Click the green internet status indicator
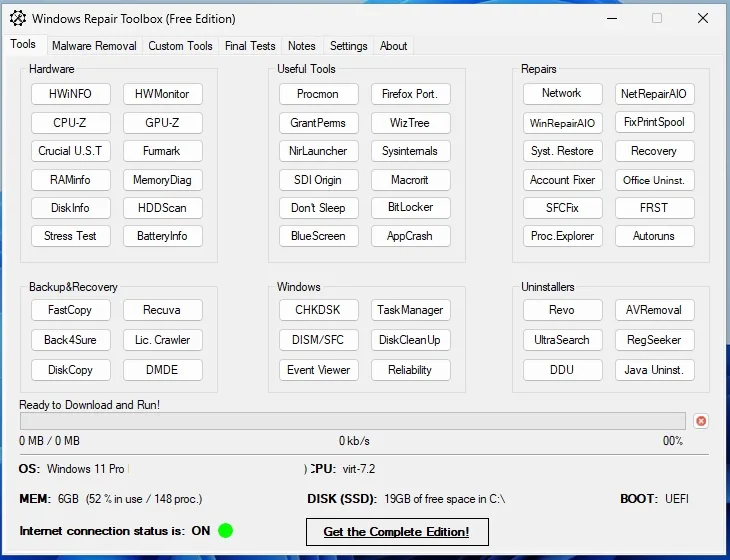The height and width of the screenshot is (560, 730). (x=225, y=530)
